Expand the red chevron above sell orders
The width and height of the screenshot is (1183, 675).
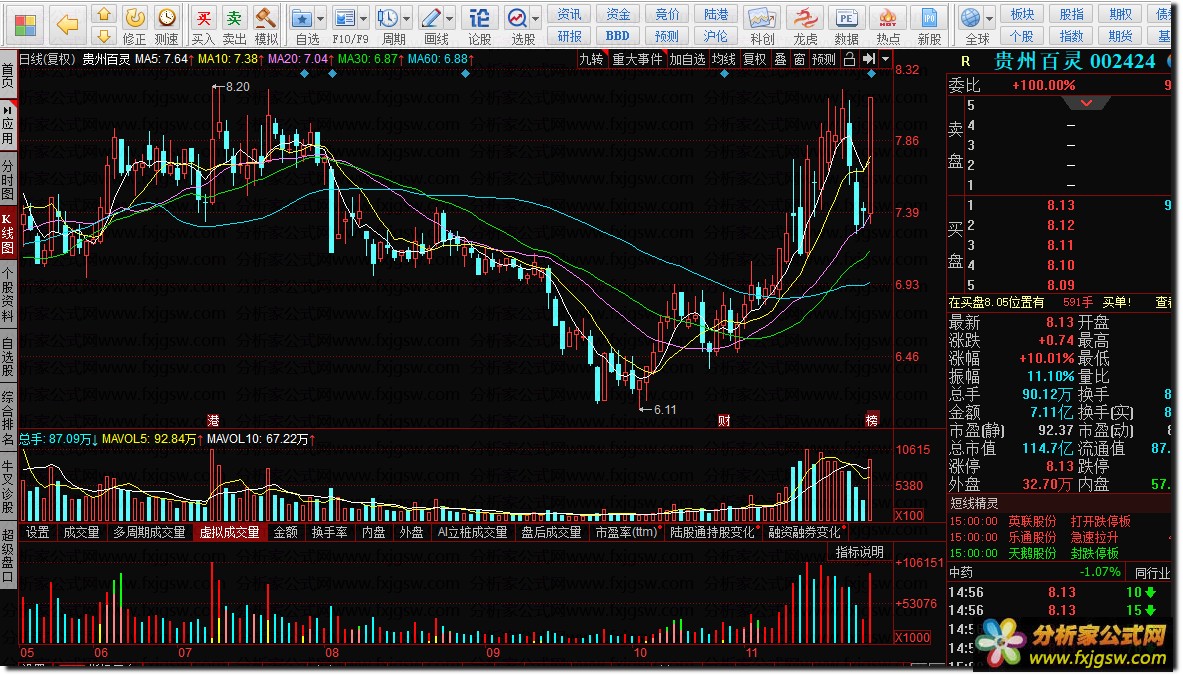1086,103
